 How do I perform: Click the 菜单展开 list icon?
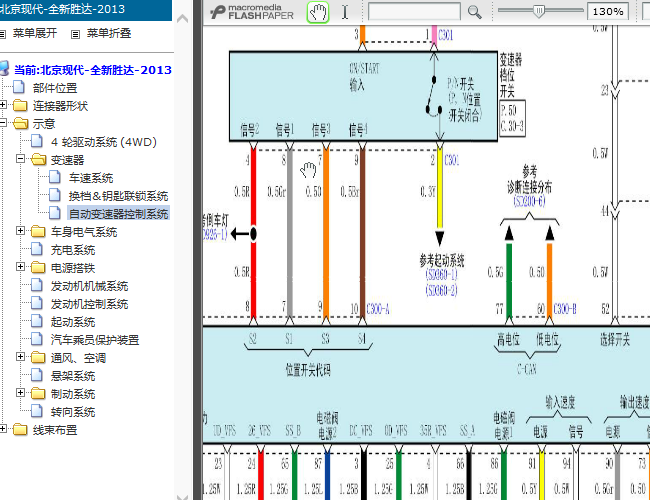2,34
